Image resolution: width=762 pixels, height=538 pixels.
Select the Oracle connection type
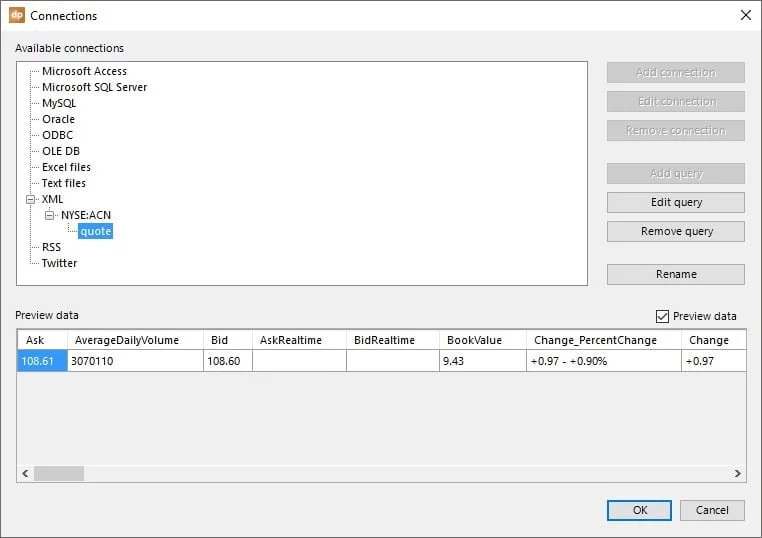coord(58,119)
